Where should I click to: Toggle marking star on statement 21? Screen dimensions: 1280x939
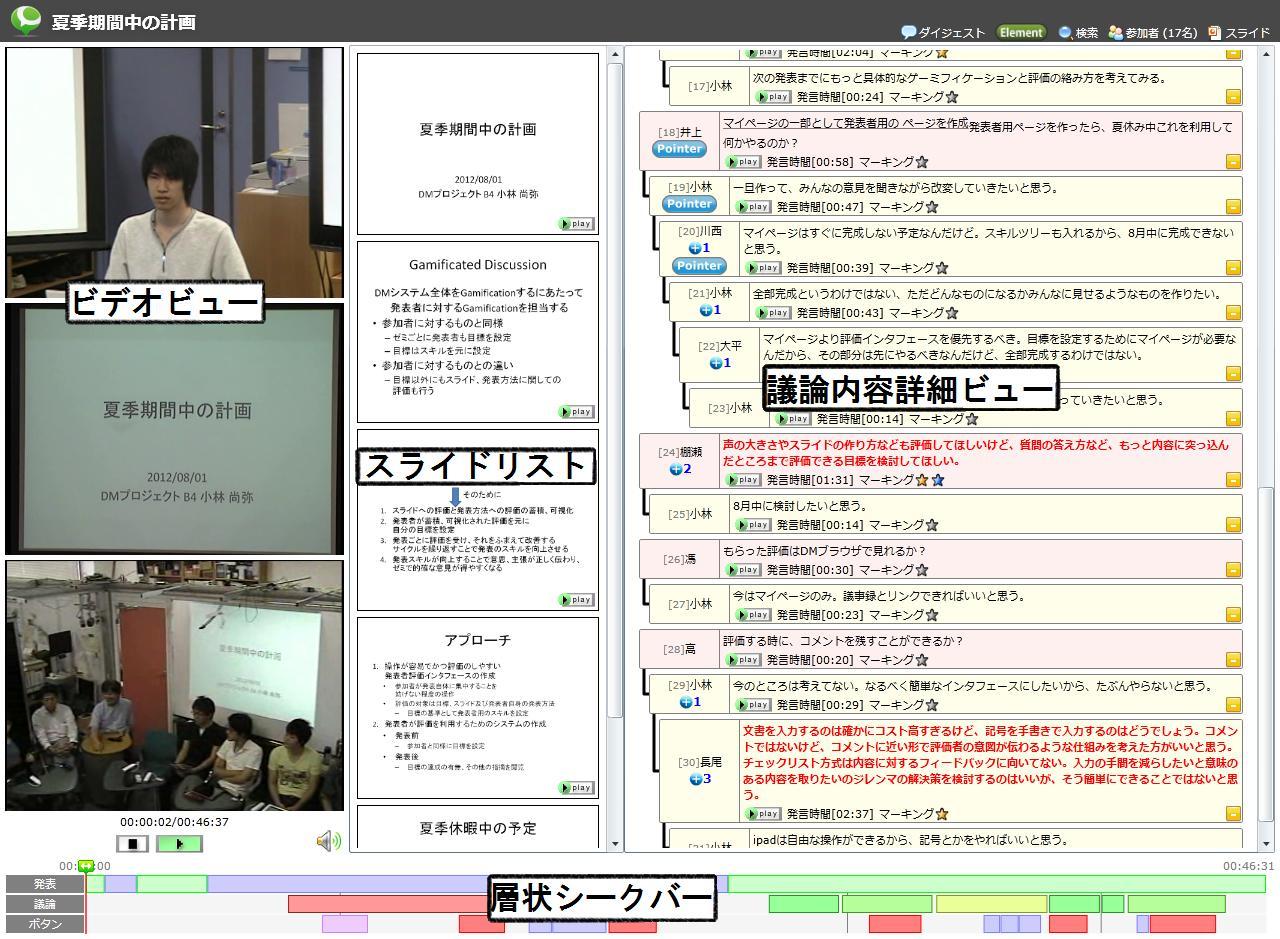952,313
